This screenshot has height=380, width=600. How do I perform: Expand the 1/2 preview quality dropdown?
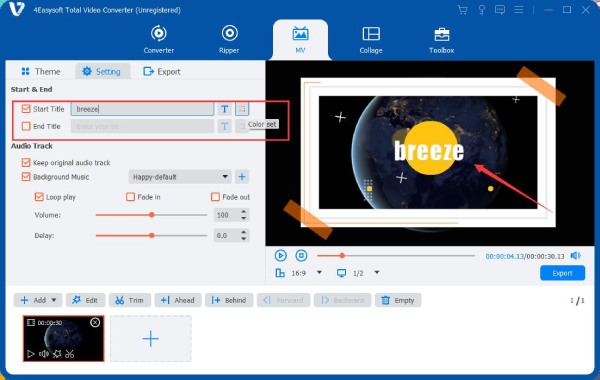point(377,272)
